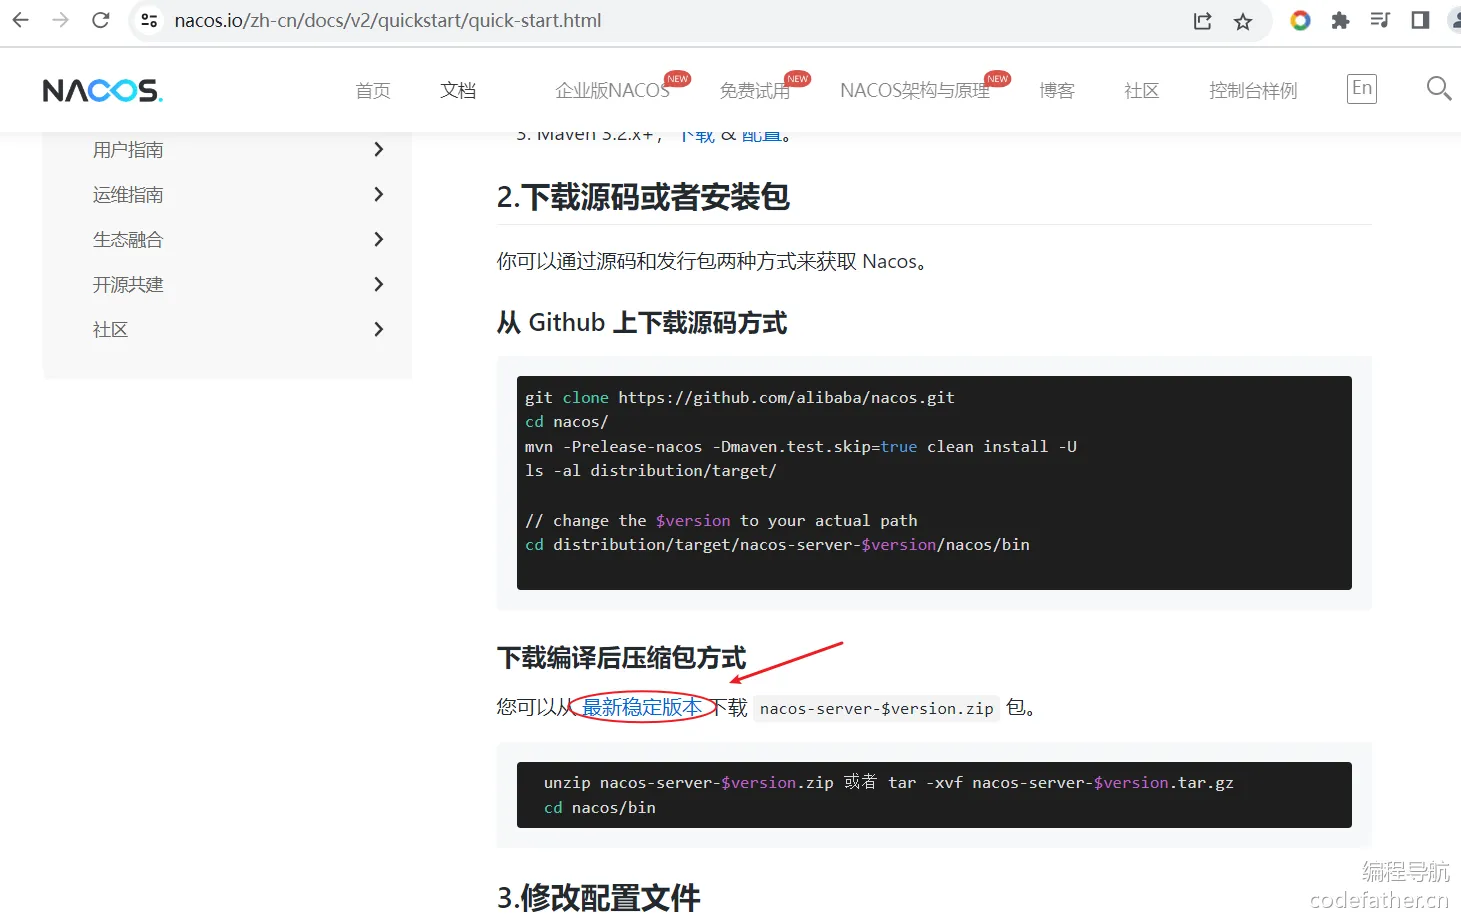Click the 从 Github 上下载源码方式 heading

click(x=642, y=323)
